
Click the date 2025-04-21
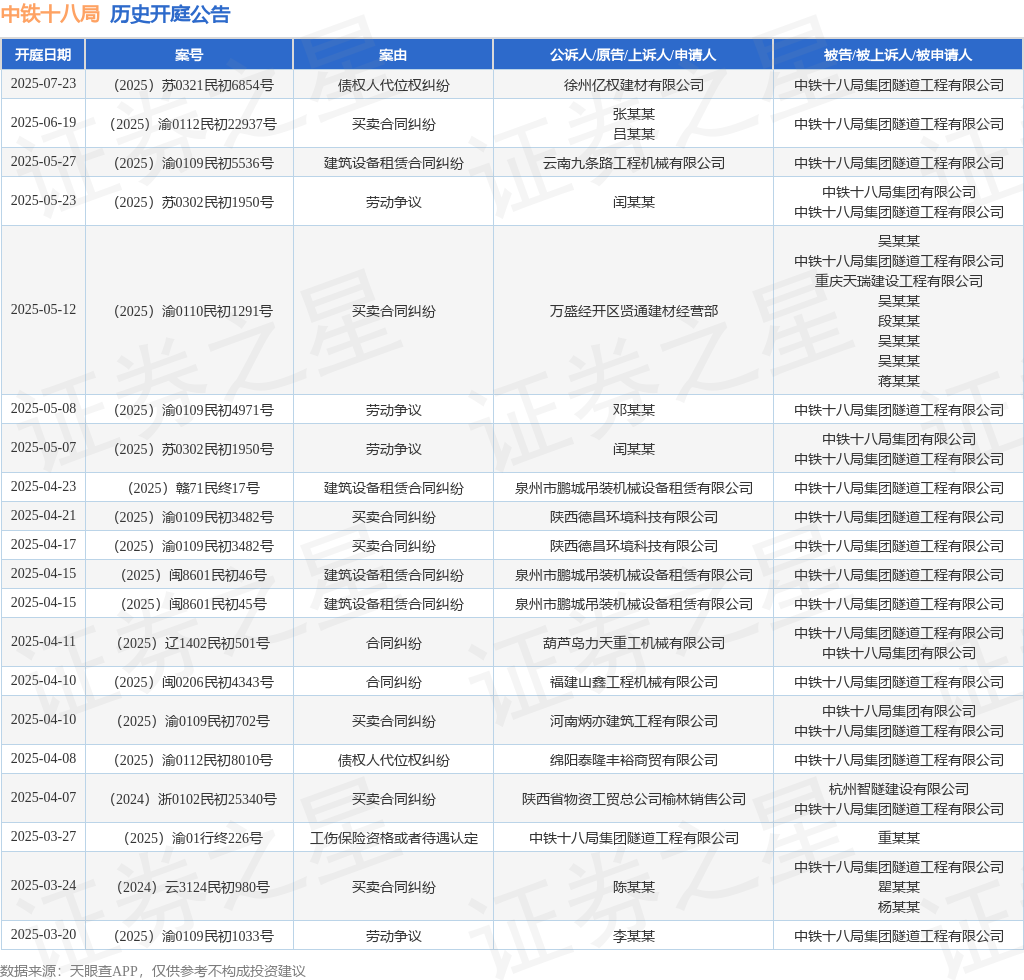[43, 516]
